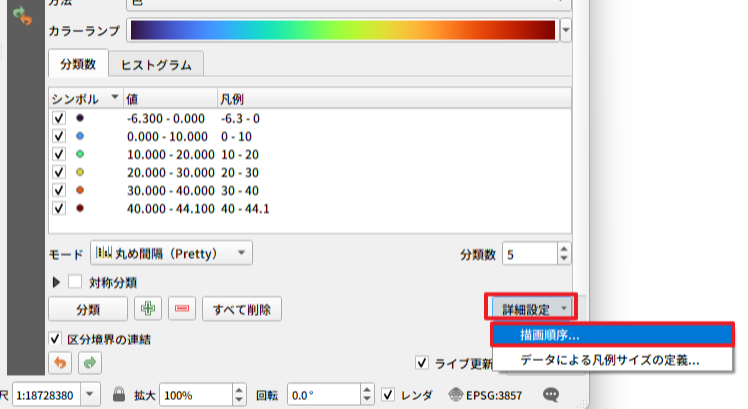Click the 分類数 number input field

[x=529, y=254]
